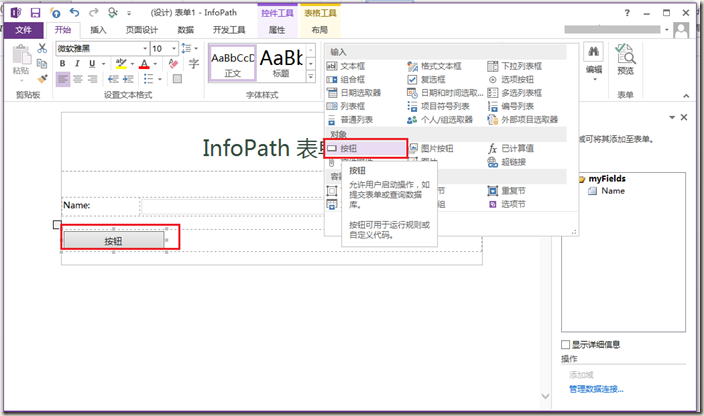Click the Format Painter brush icon
The image size is (704, 416).
[x=42, y=79]
